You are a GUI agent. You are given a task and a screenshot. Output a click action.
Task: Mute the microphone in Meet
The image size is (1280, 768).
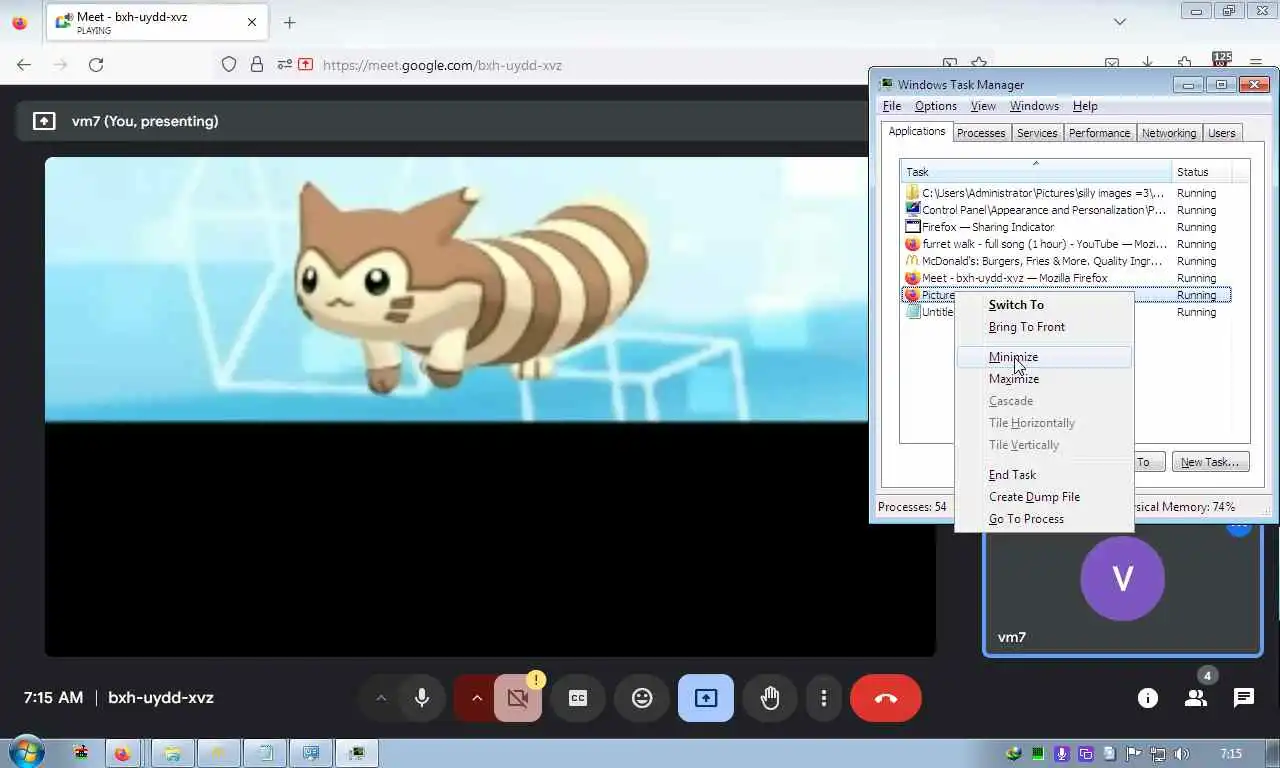coord(422,698)
